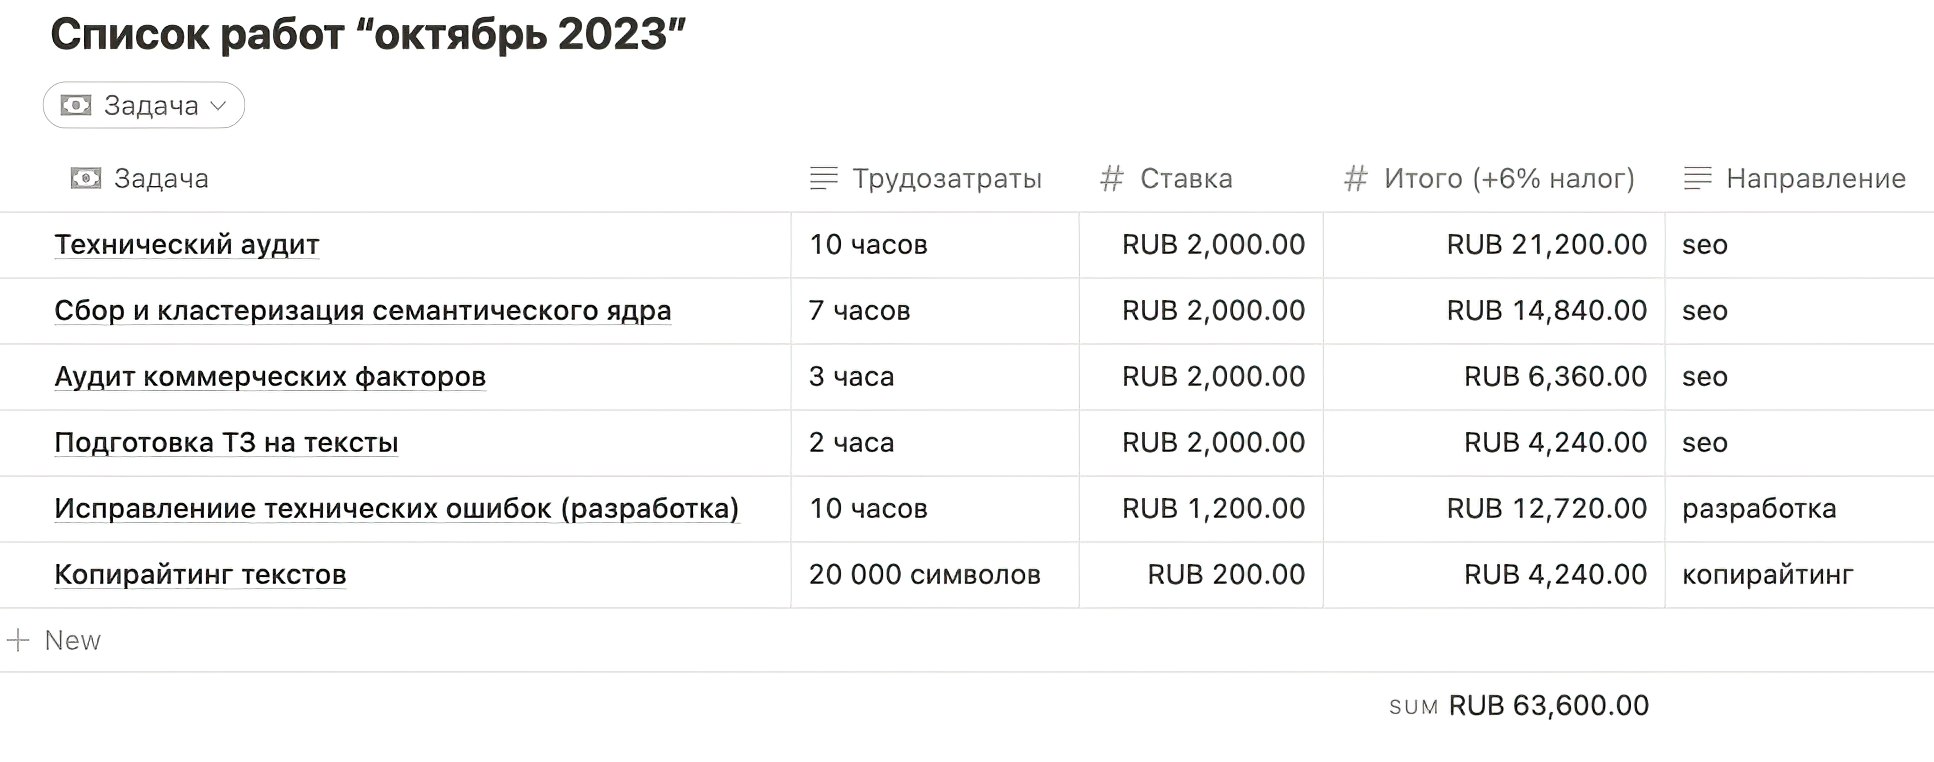Click the разработка direction cell
Image resolution: width=1934 pixels, height=762 pixels.
1759,508
